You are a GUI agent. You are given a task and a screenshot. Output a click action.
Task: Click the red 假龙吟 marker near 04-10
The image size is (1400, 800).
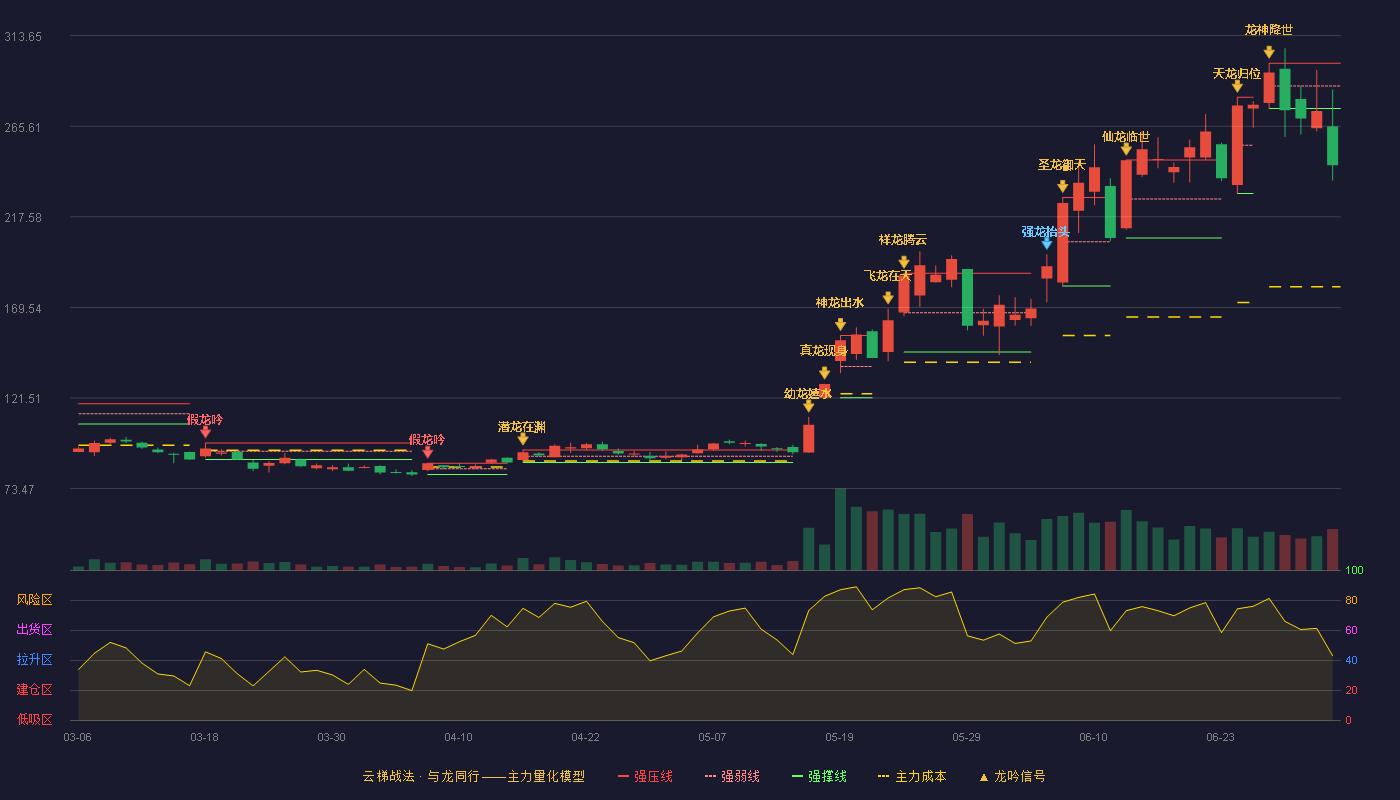(x=427, y=452)
